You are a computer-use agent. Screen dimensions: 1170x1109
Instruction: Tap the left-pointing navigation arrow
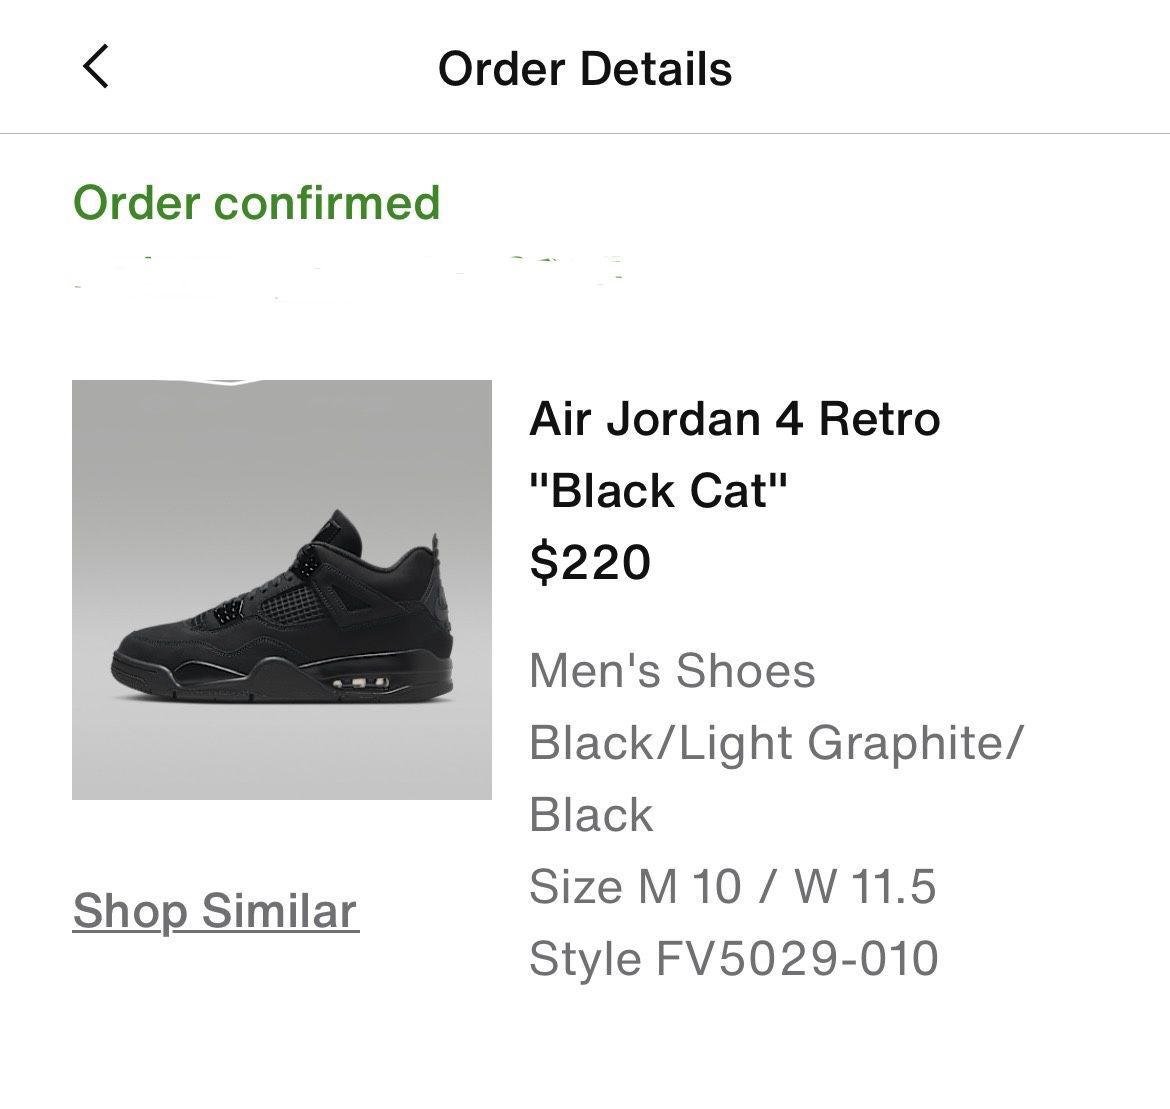(x=93, y=69)
